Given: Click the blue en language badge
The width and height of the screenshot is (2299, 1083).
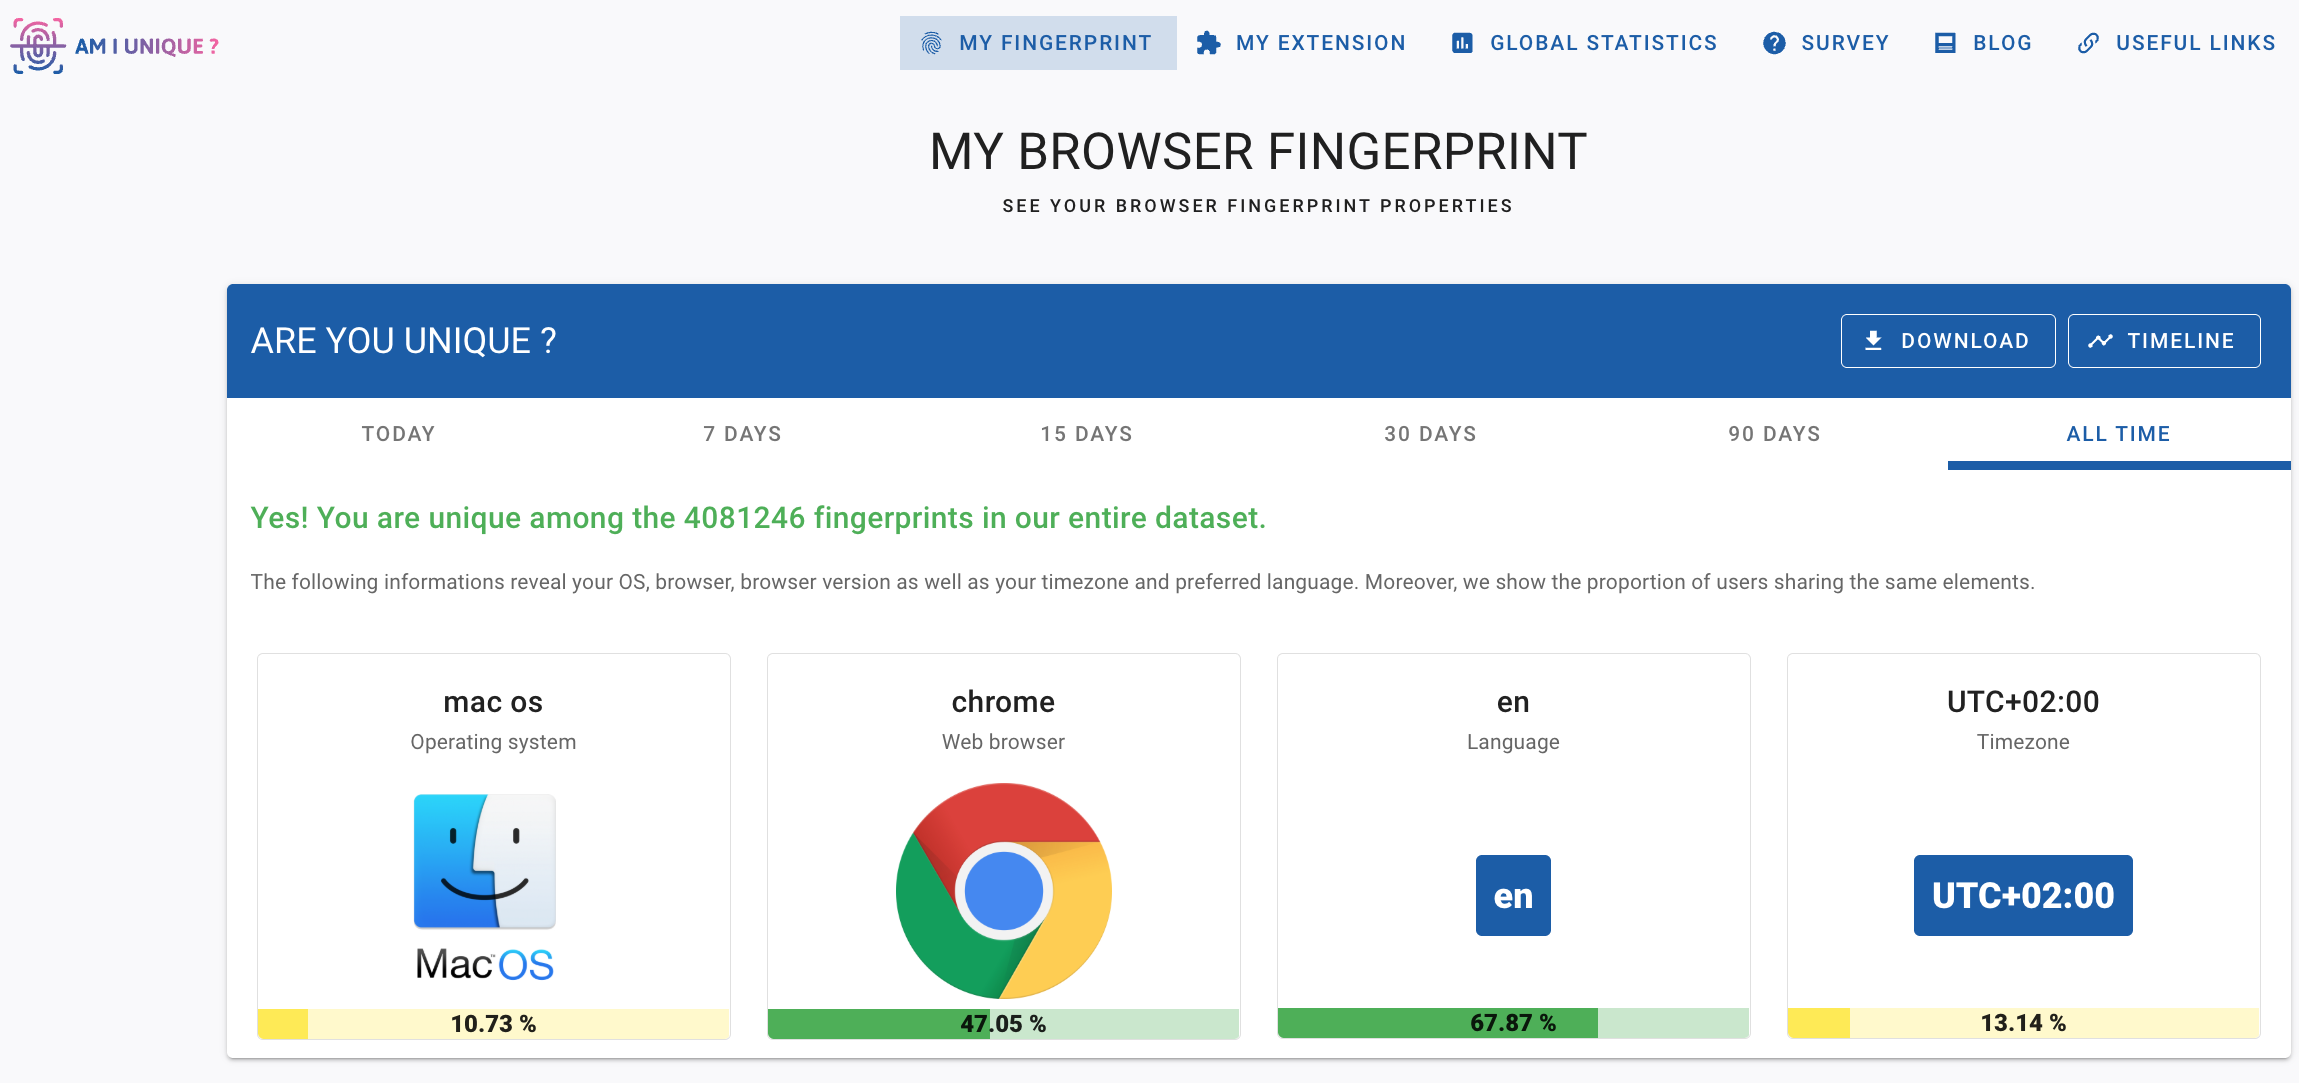Looking at the screenshot, I should (x=1513, y=895).
